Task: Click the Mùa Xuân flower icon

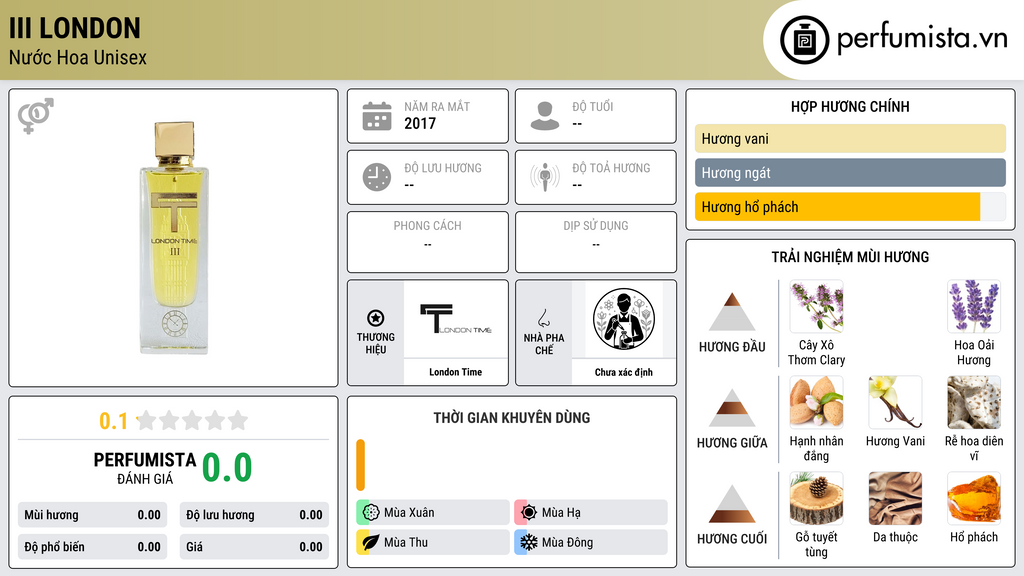Action: (371, 513)
